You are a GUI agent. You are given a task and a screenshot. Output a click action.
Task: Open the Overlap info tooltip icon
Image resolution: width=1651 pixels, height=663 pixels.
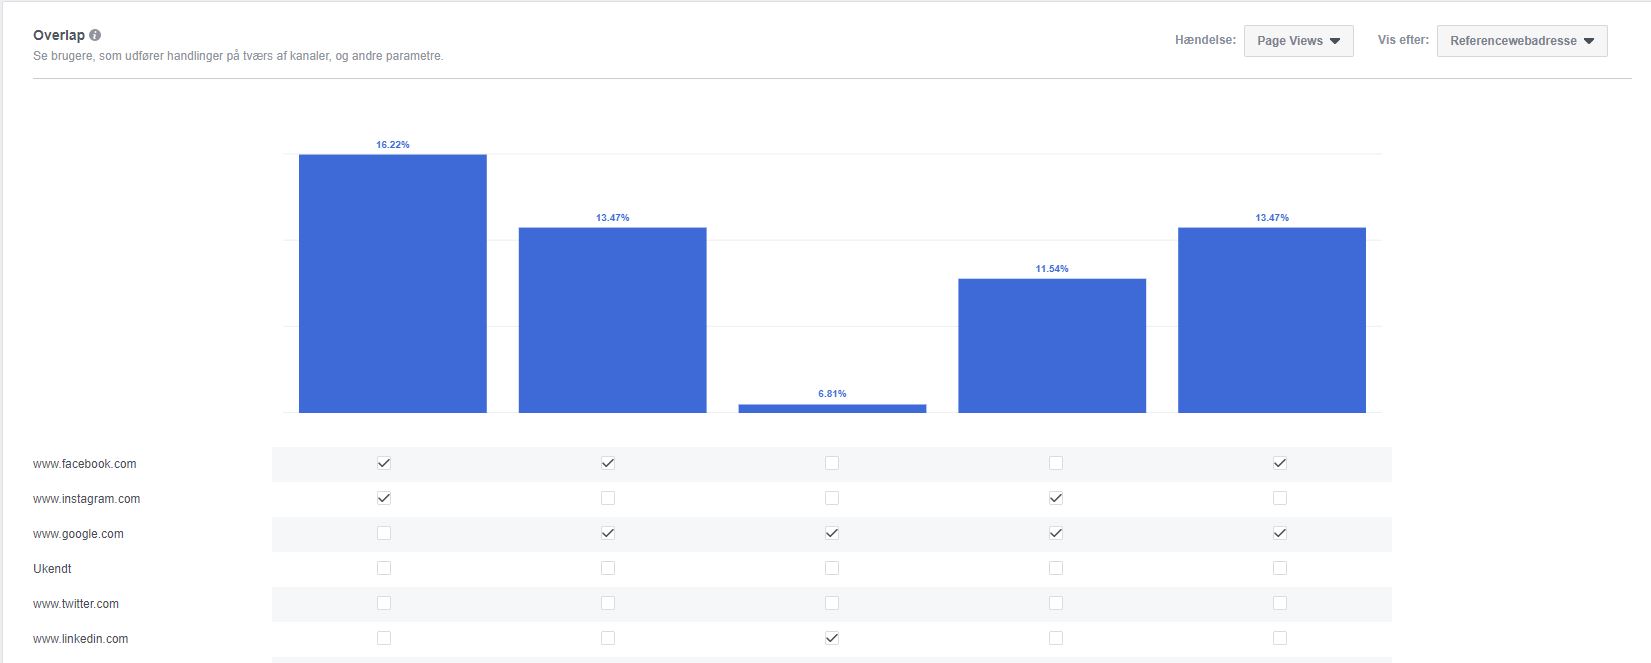[94, 33]
